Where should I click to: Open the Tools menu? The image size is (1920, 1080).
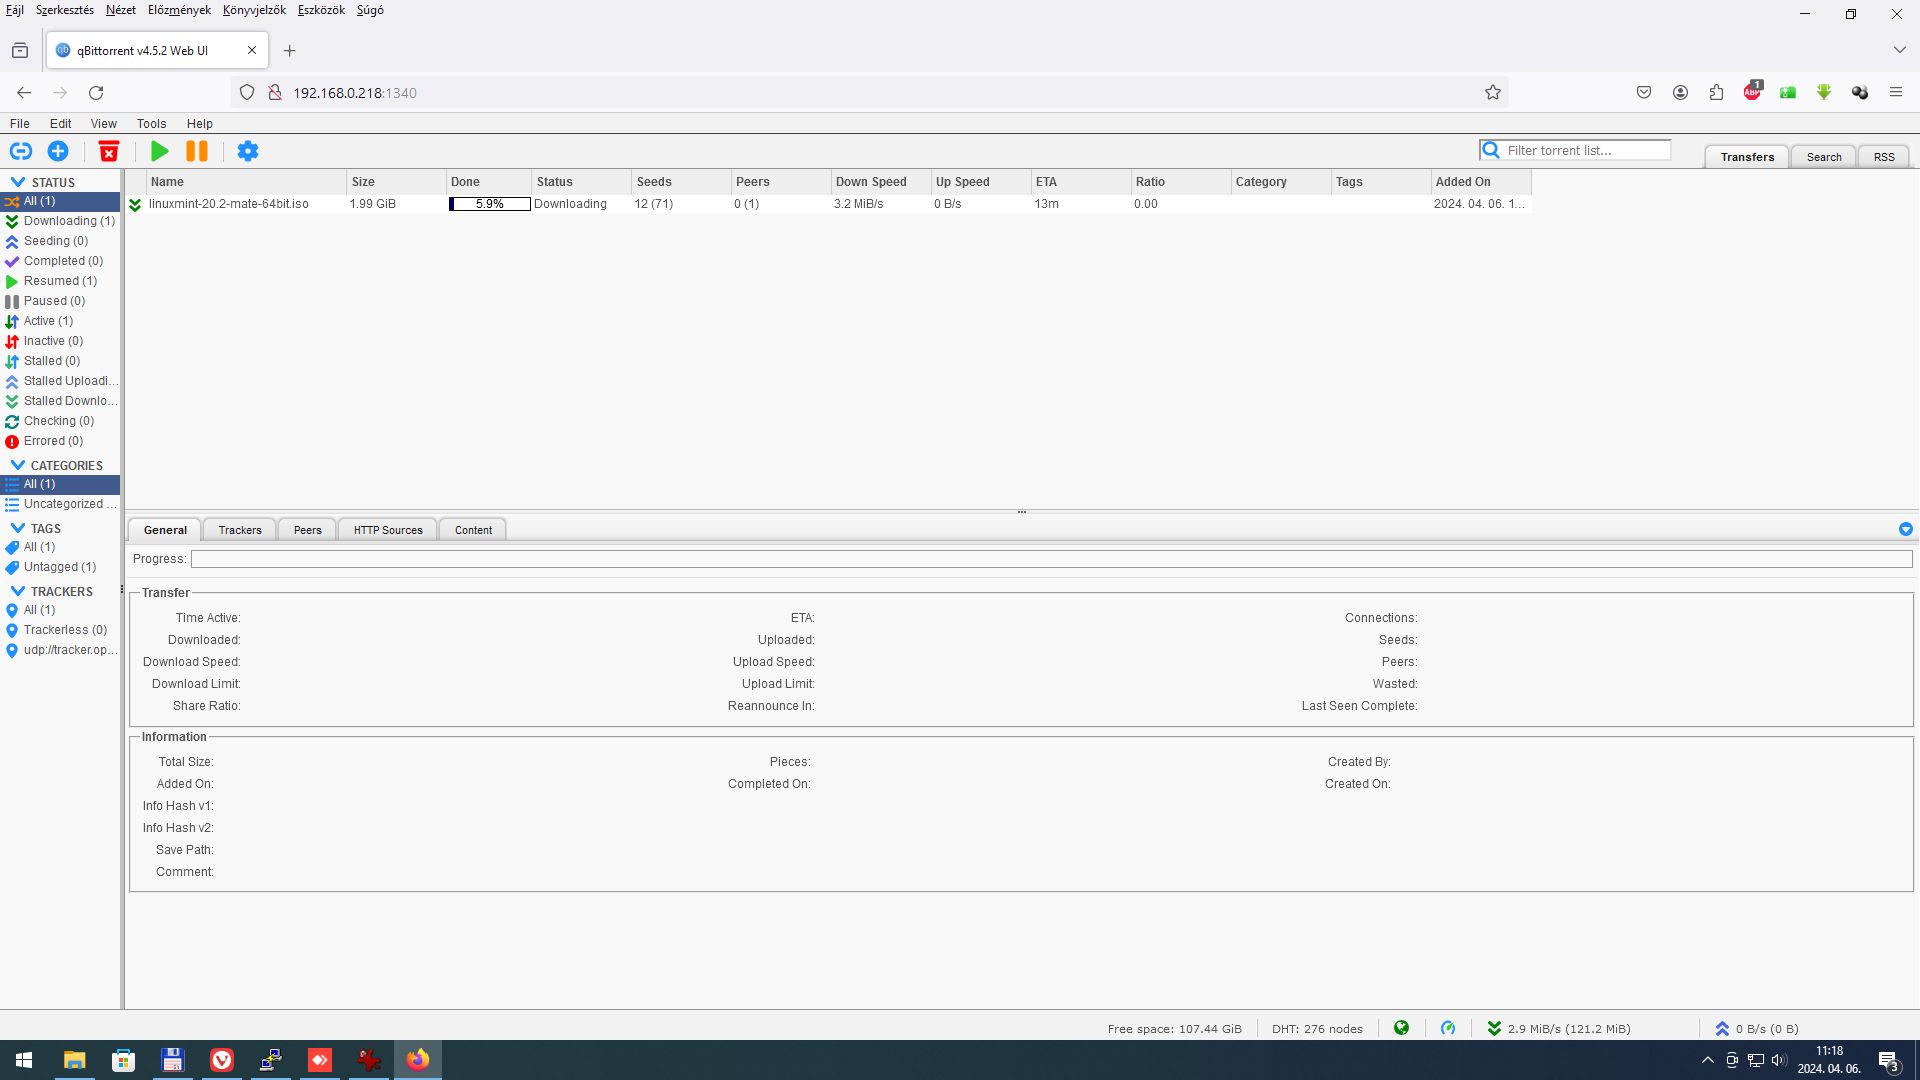click(151, 123)
